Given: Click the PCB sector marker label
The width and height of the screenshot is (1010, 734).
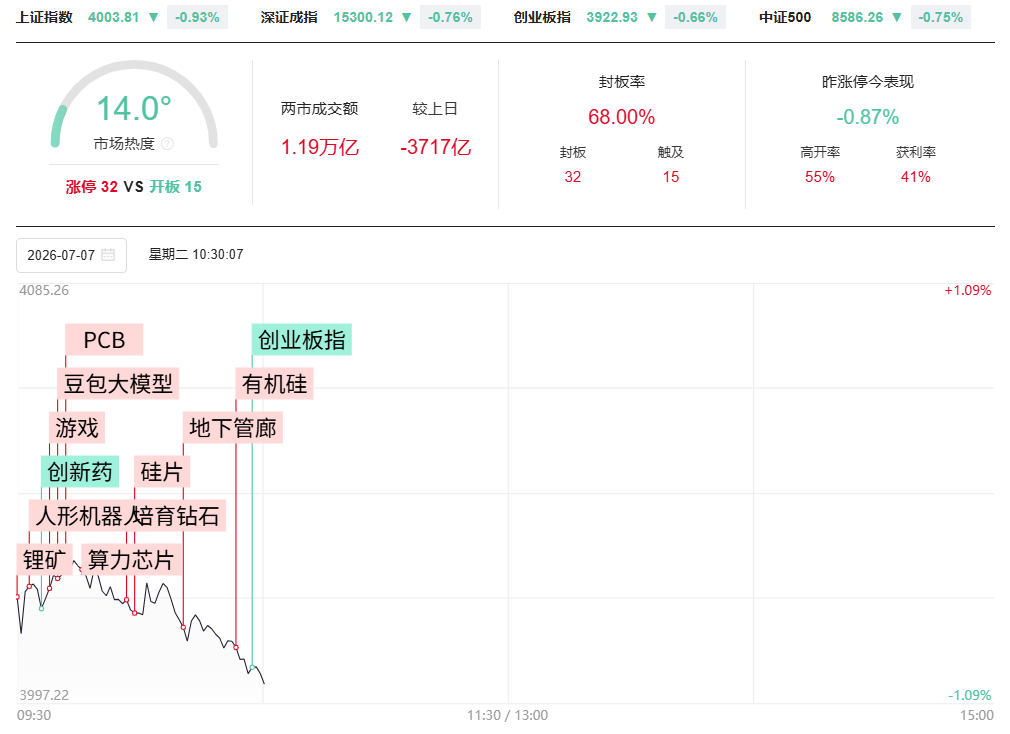Looking at the screenshot, I should point(104,340).
